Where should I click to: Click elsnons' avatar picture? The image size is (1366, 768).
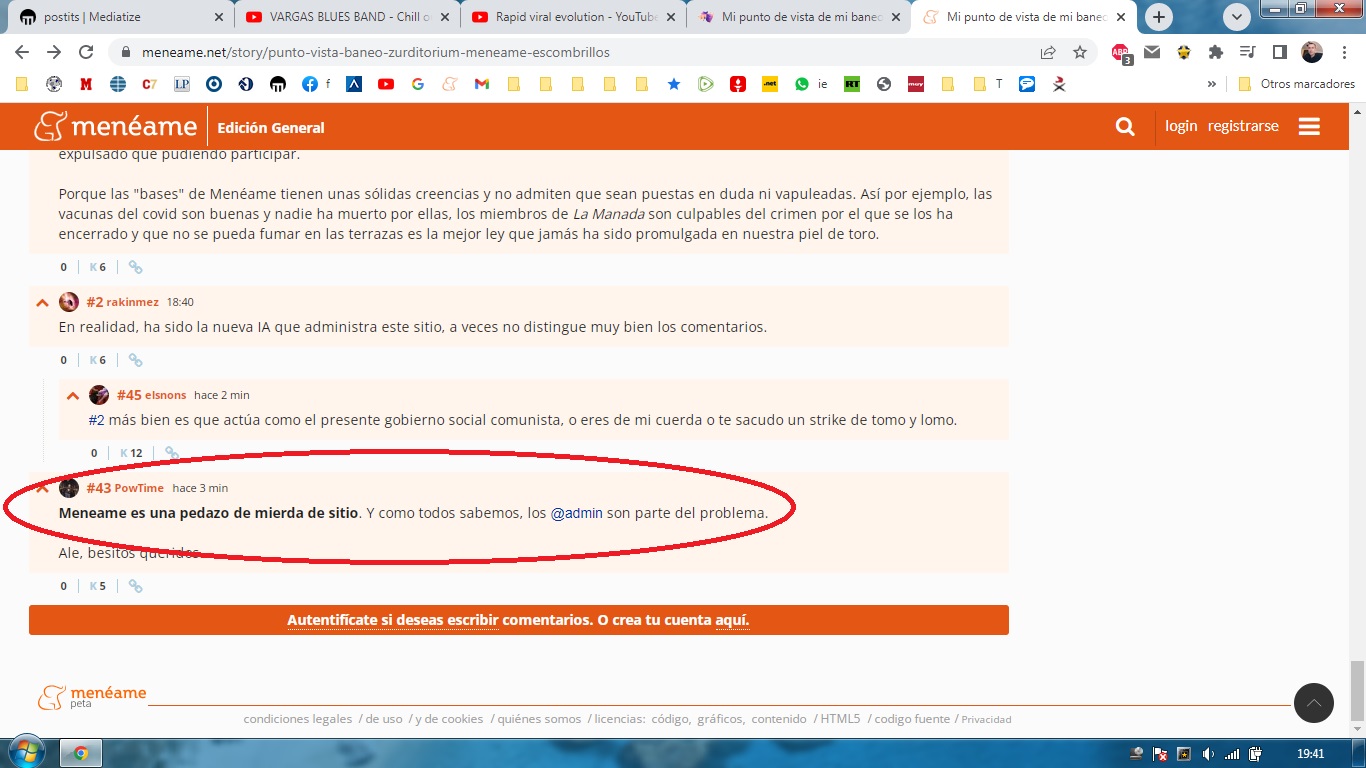[99, 395]
